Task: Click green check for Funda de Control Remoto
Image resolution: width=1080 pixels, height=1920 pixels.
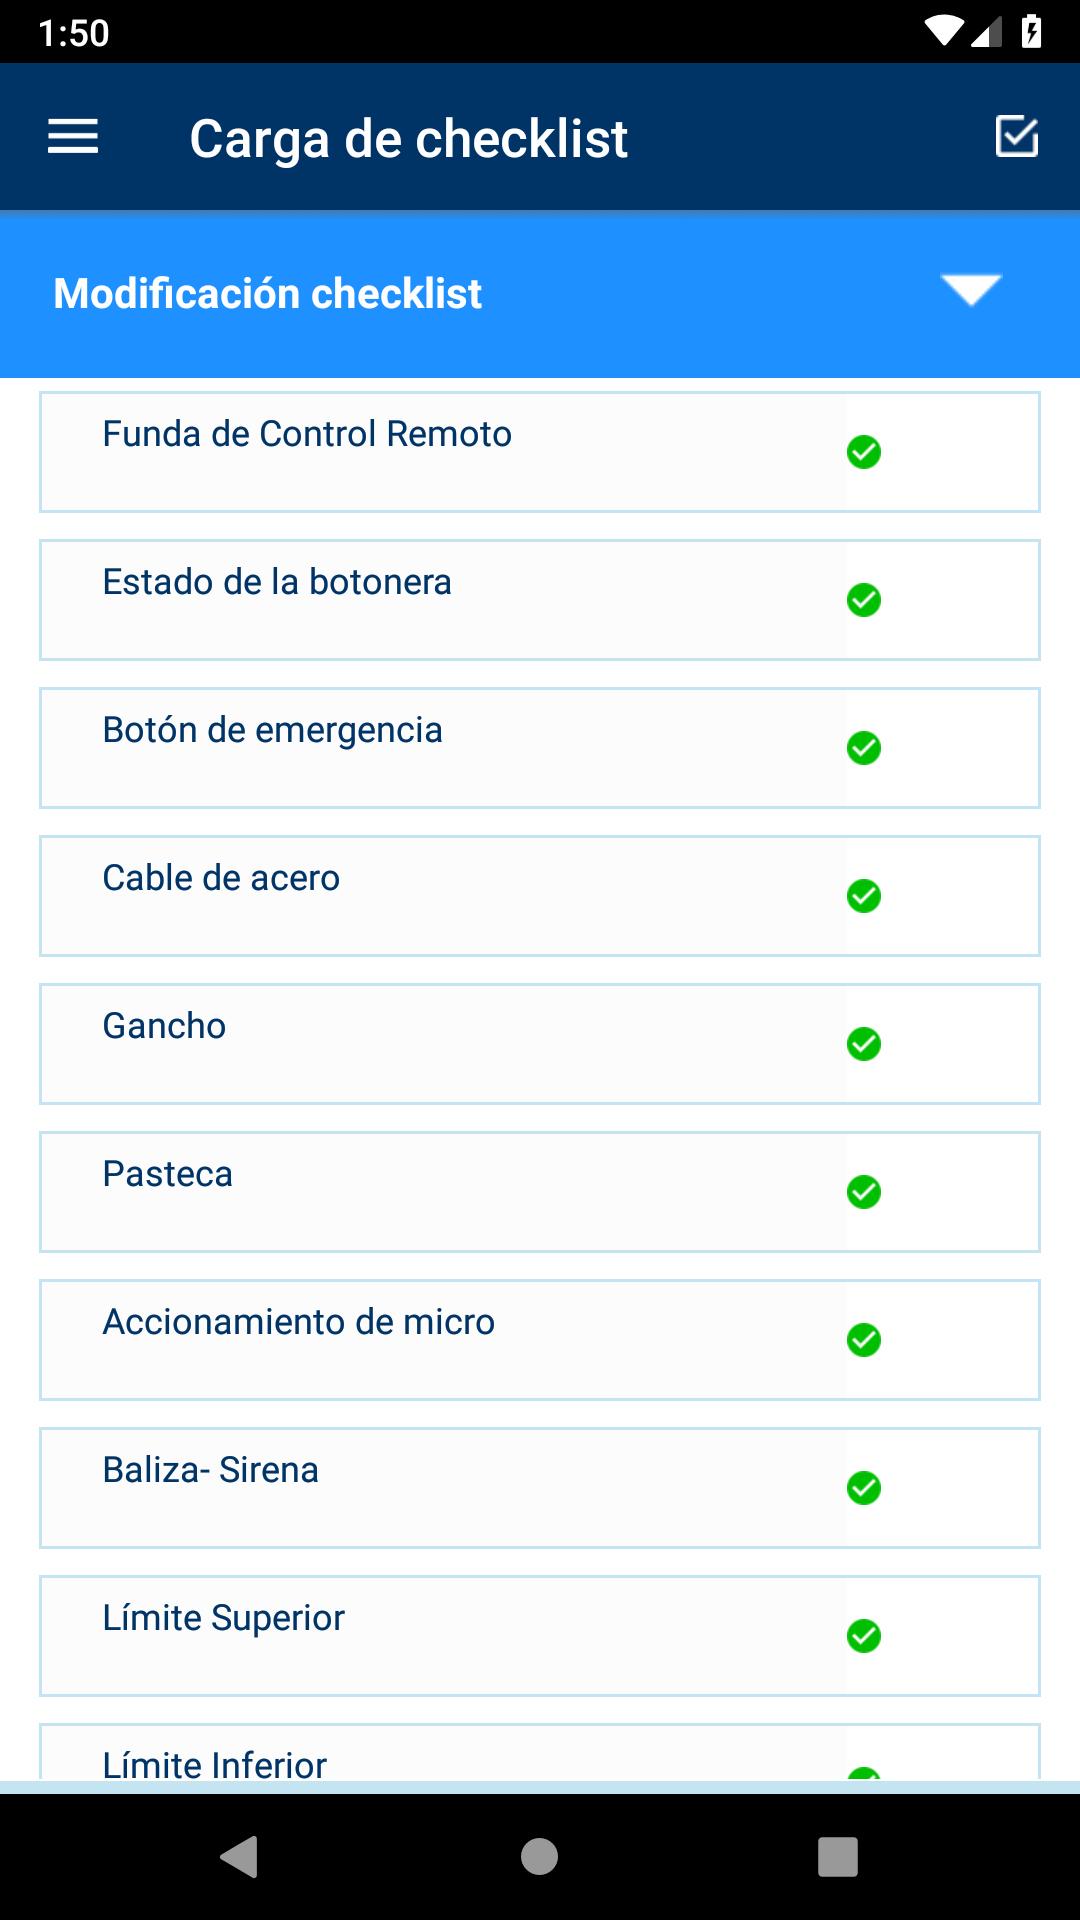Action: [864, 452]
